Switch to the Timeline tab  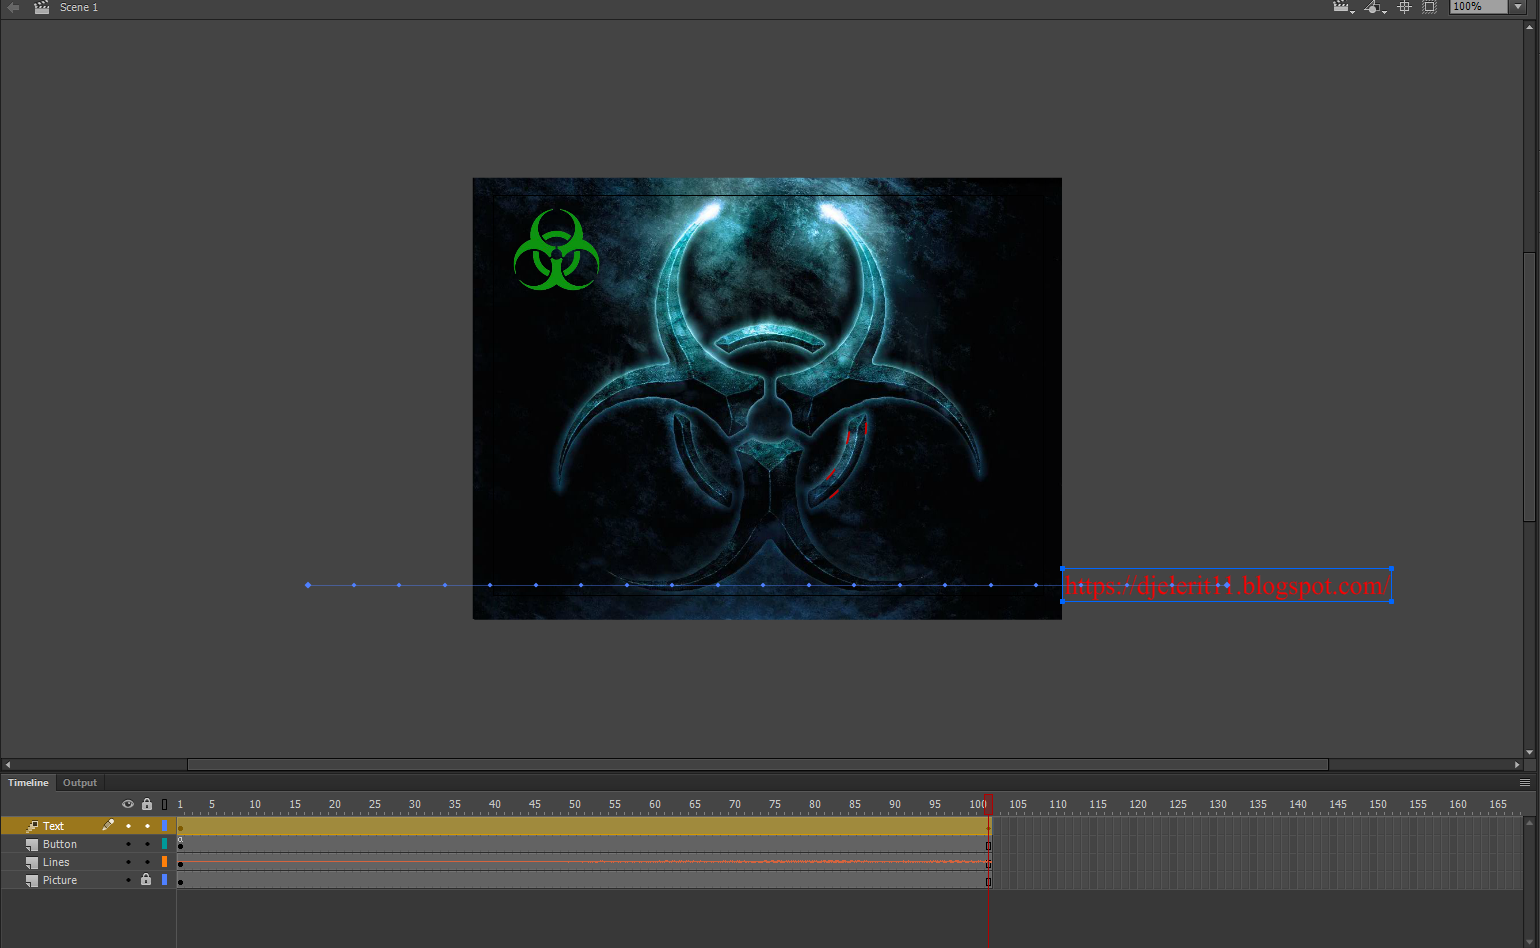pyautogui.click(x=28, y=783)
